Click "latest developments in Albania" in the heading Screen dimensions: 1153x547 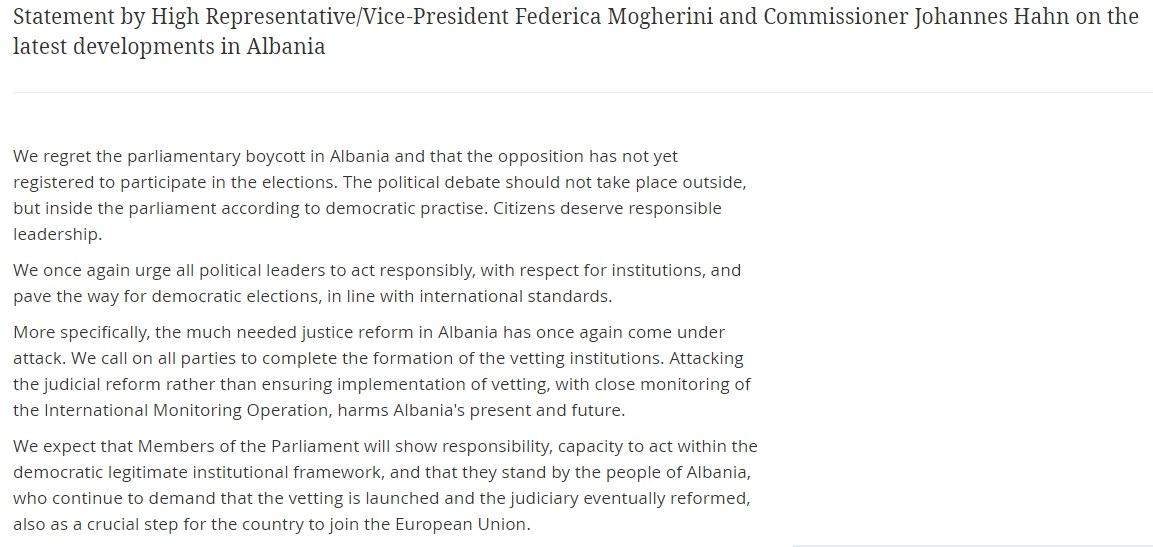169,46
